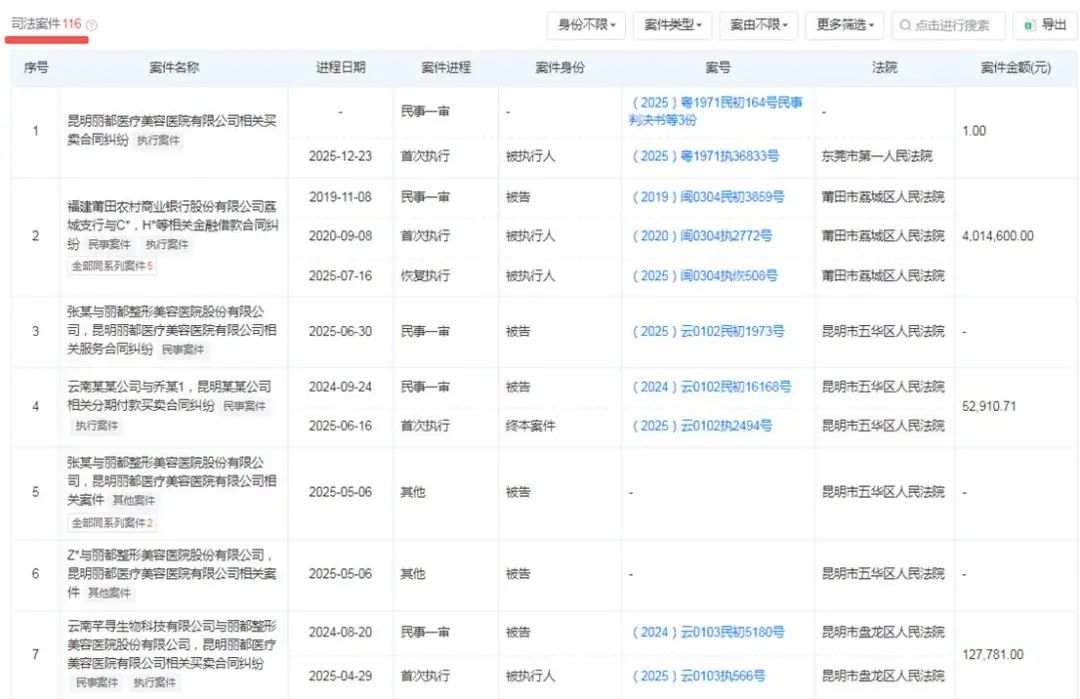Click the 其他案件 tag in row 6
Image resolution: width=1080 pixels, height=699 pixels.
[x=109, y=593]
